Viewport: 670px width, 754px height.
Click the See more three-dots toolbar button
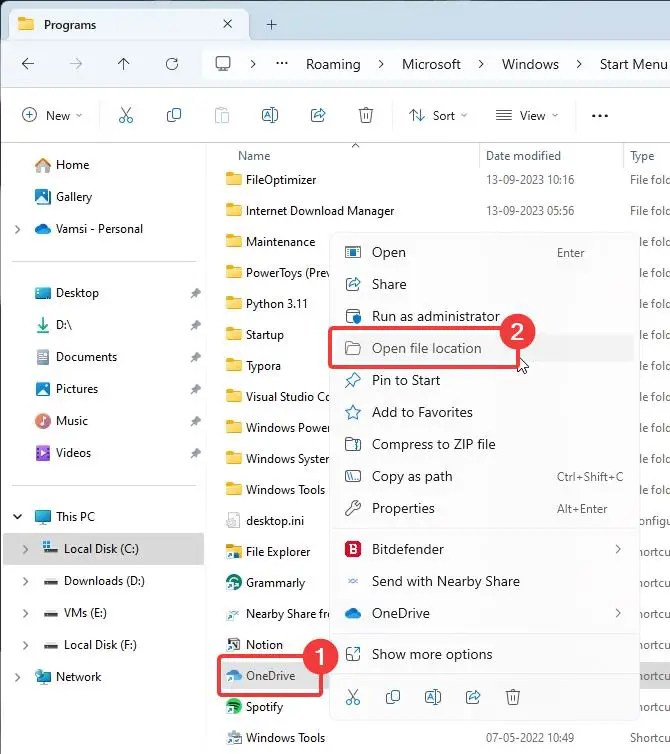[600, 116]
